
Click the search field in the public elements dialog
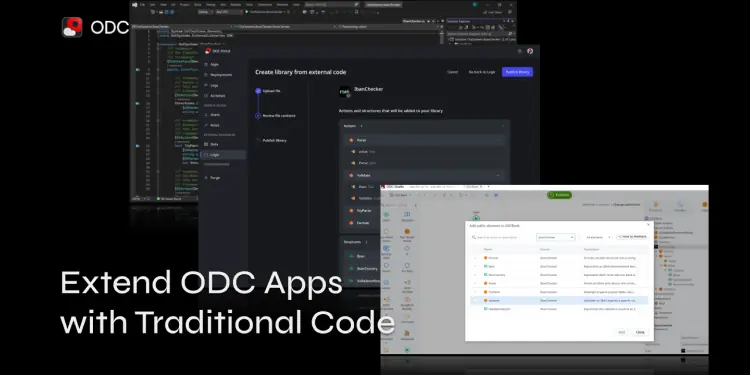coord(501,237)
